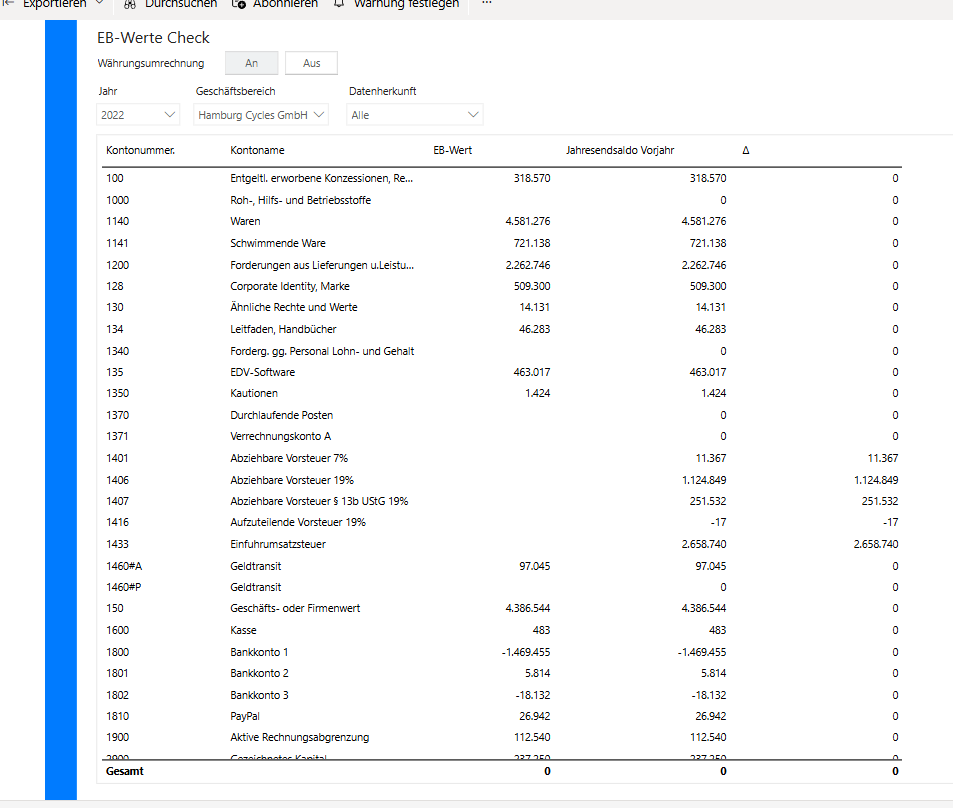The height and width of the screenshot is (808, 953).
Task: Click account name Durchlaufende Posten
Action: point(281,415)
